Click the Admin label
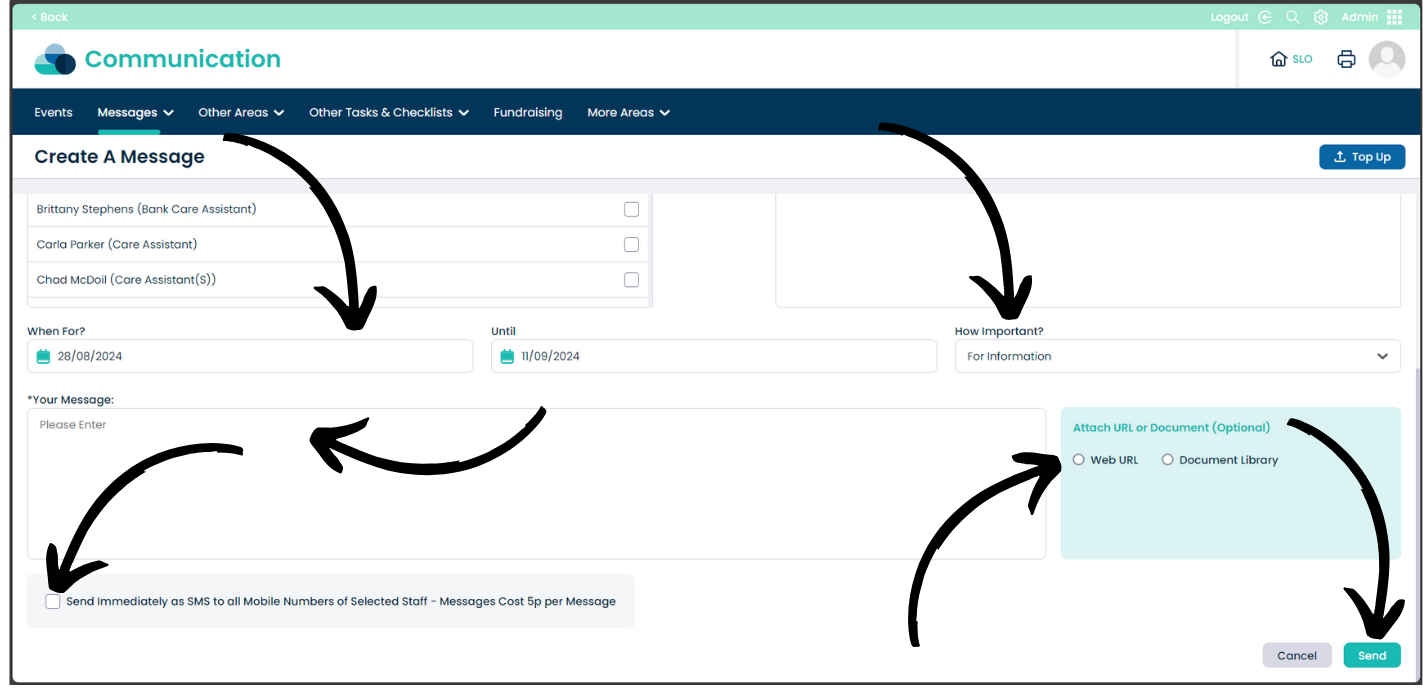 pos(1360,17)
